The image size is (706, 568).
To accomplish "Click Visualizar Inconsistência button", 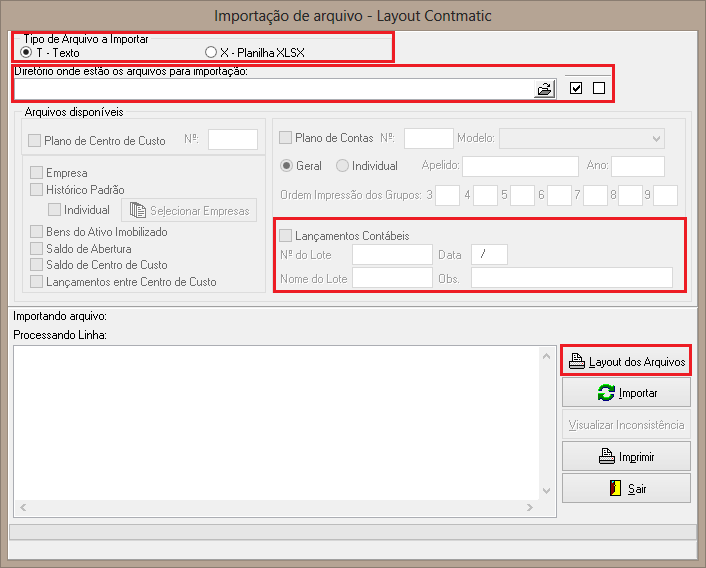I will tap(626, 424).
